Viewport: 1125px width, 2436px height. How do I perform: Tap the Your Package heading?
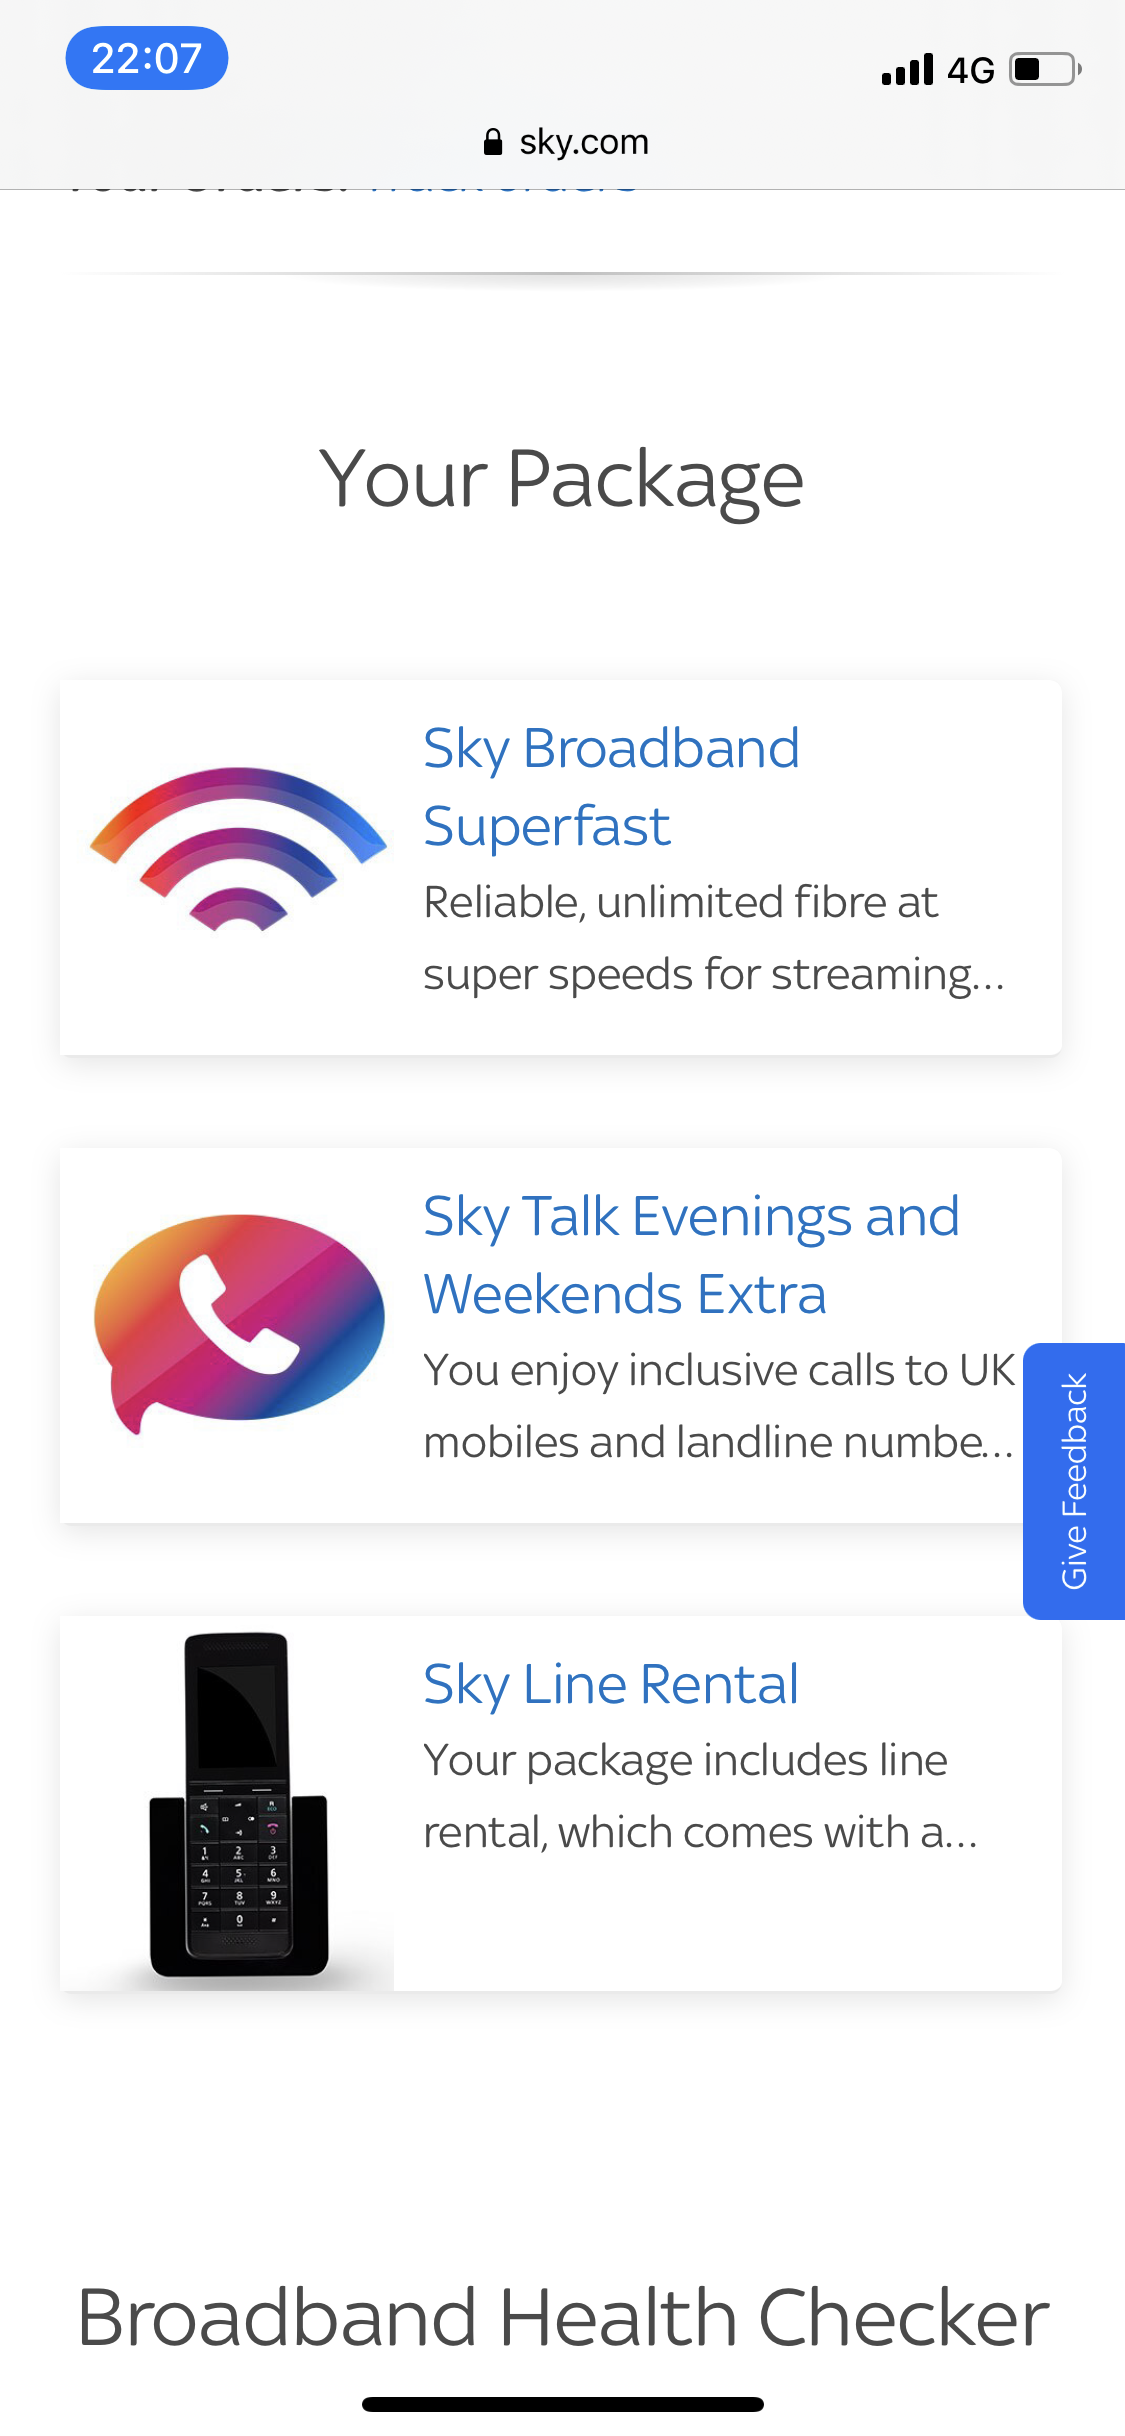561,479
